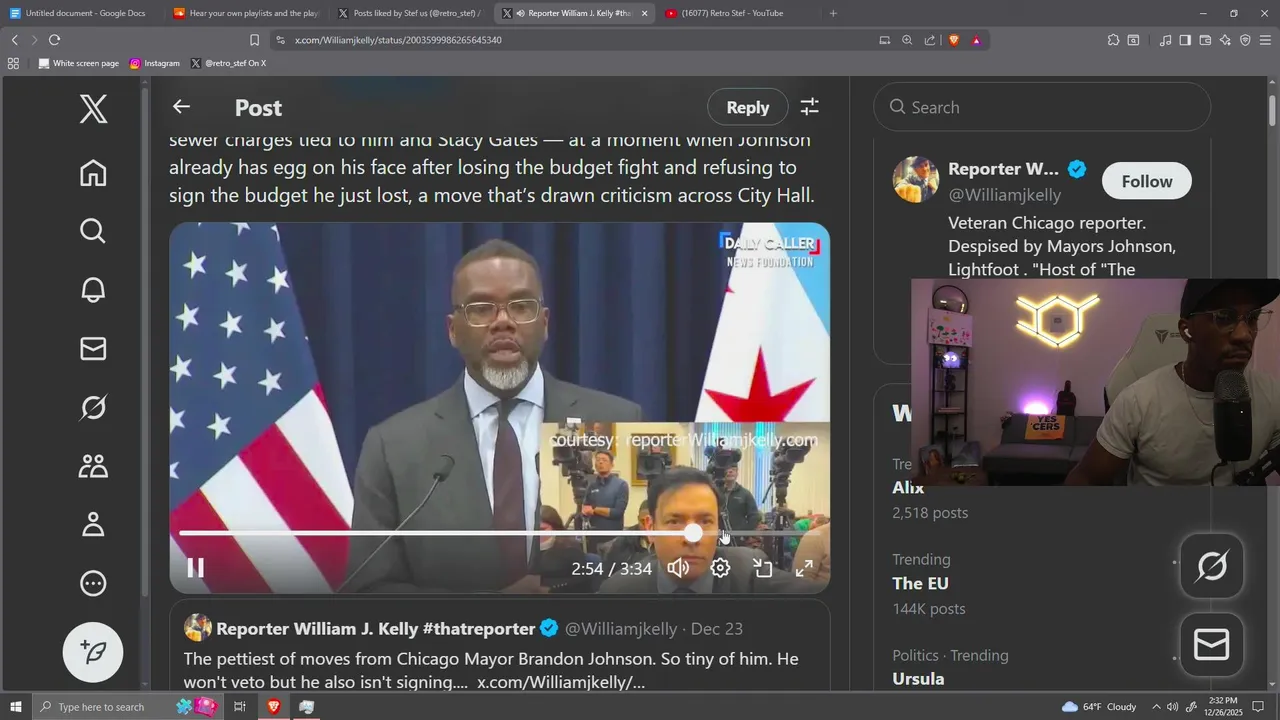Bookmark this page icon
The height and width of the screenshot is (720, 1280).
(254, 40)
